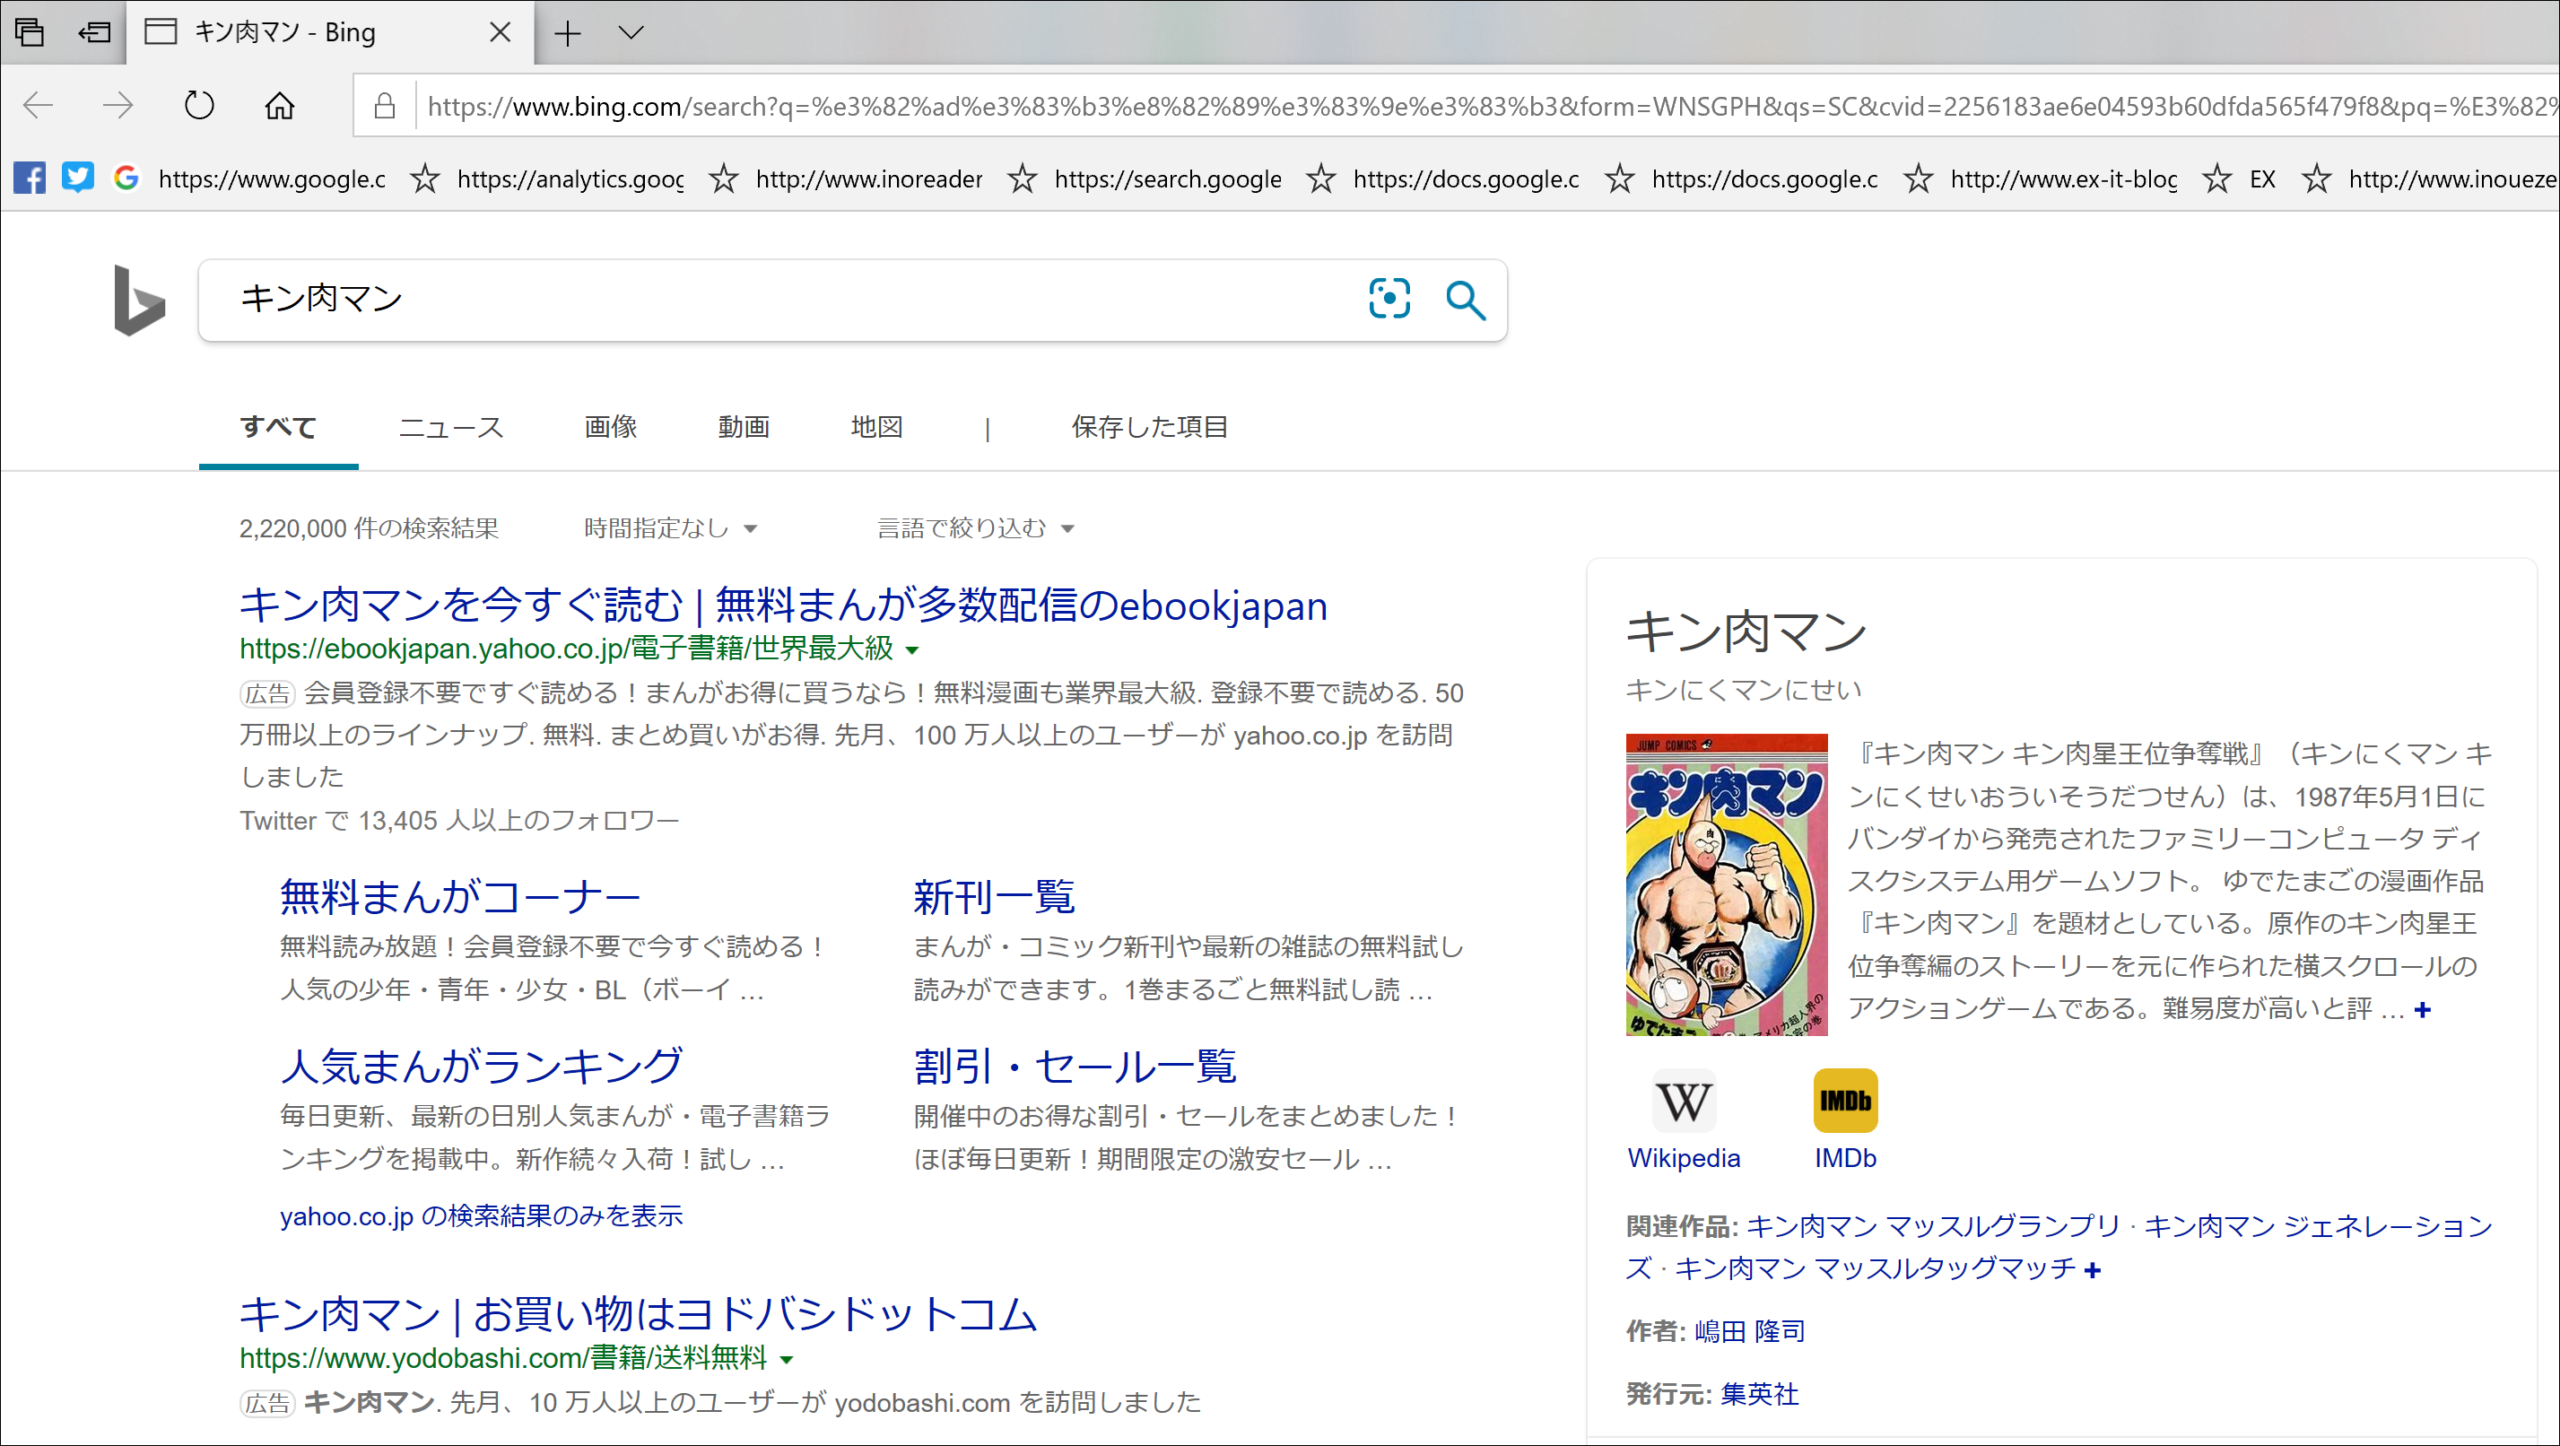Switch to the 動画 tab

pyautogui.click(x=743, y=427)
